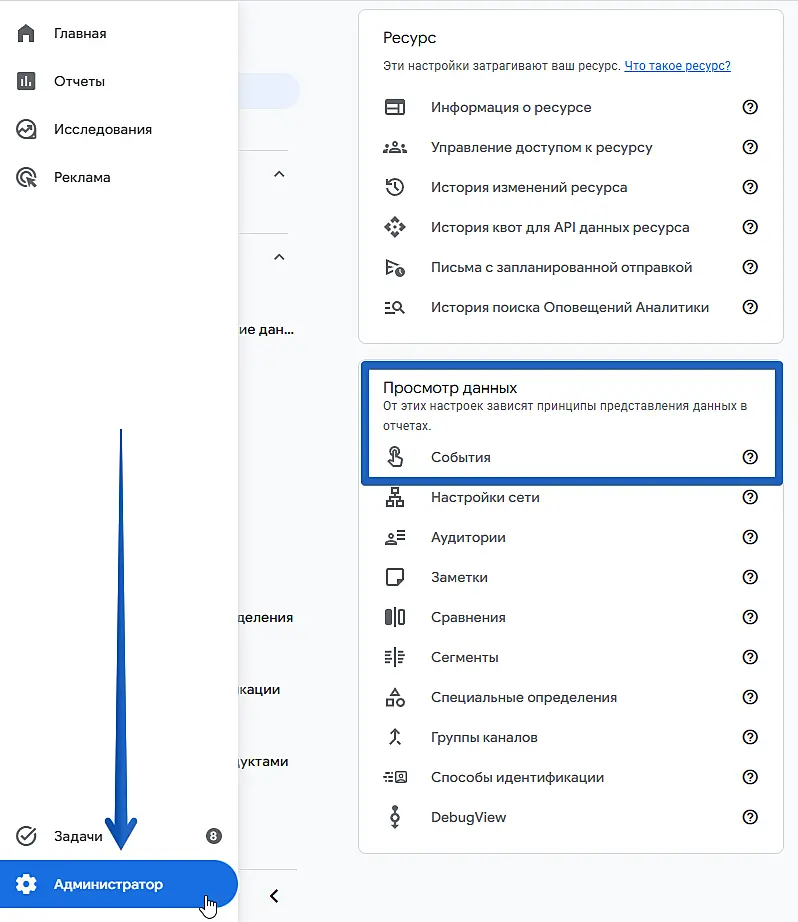798x922 pixels.
Task: Follow the Что такое ресурс? link
Action: [677, 66]
